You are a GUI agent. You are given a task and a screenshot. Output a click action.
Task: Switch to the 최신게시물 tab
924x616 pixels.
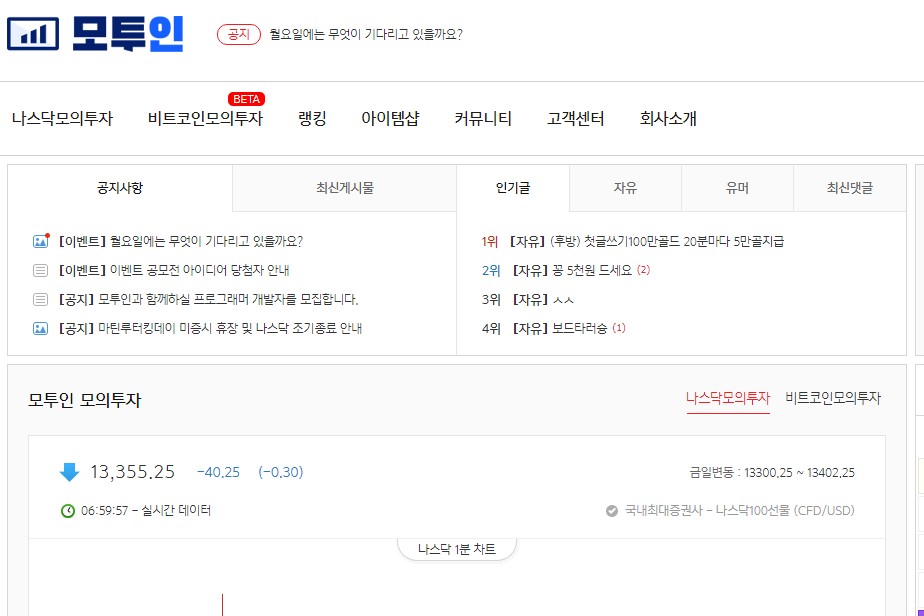click(x=345, y=188)
